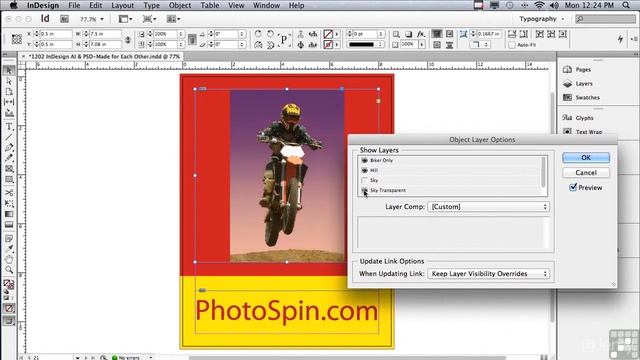Click the fill color swatch in control bar
This screenshot has height=360, width=640.
[328, 34]
